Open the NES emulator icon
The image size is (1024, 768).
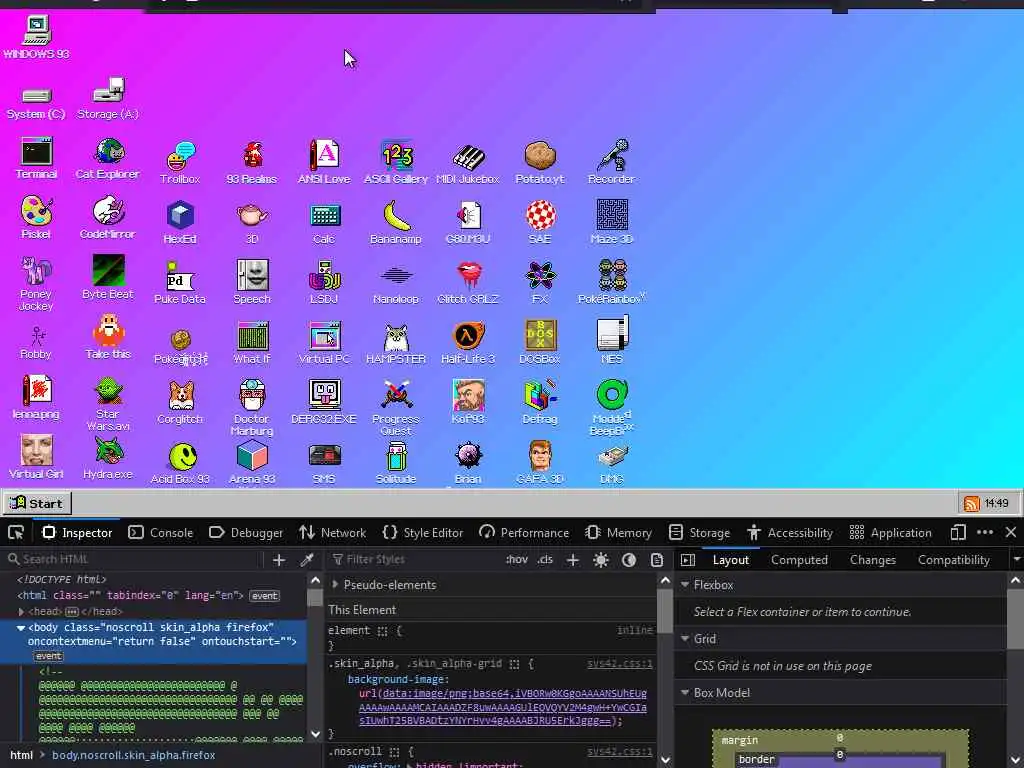[612, 341]
